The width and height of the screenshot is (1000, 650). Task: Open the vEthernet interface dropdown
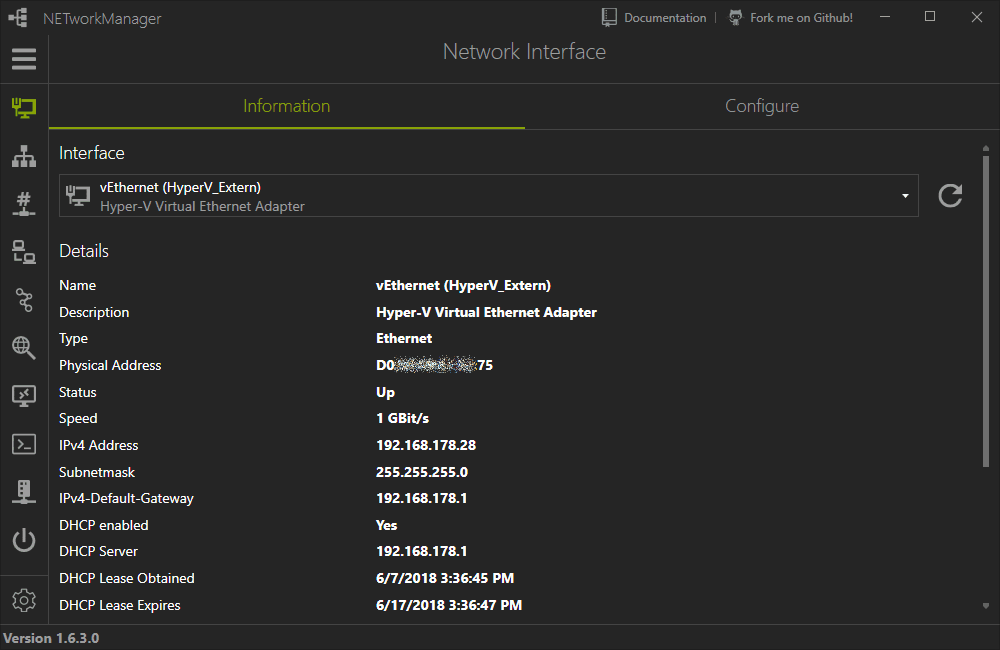[903, 195]
